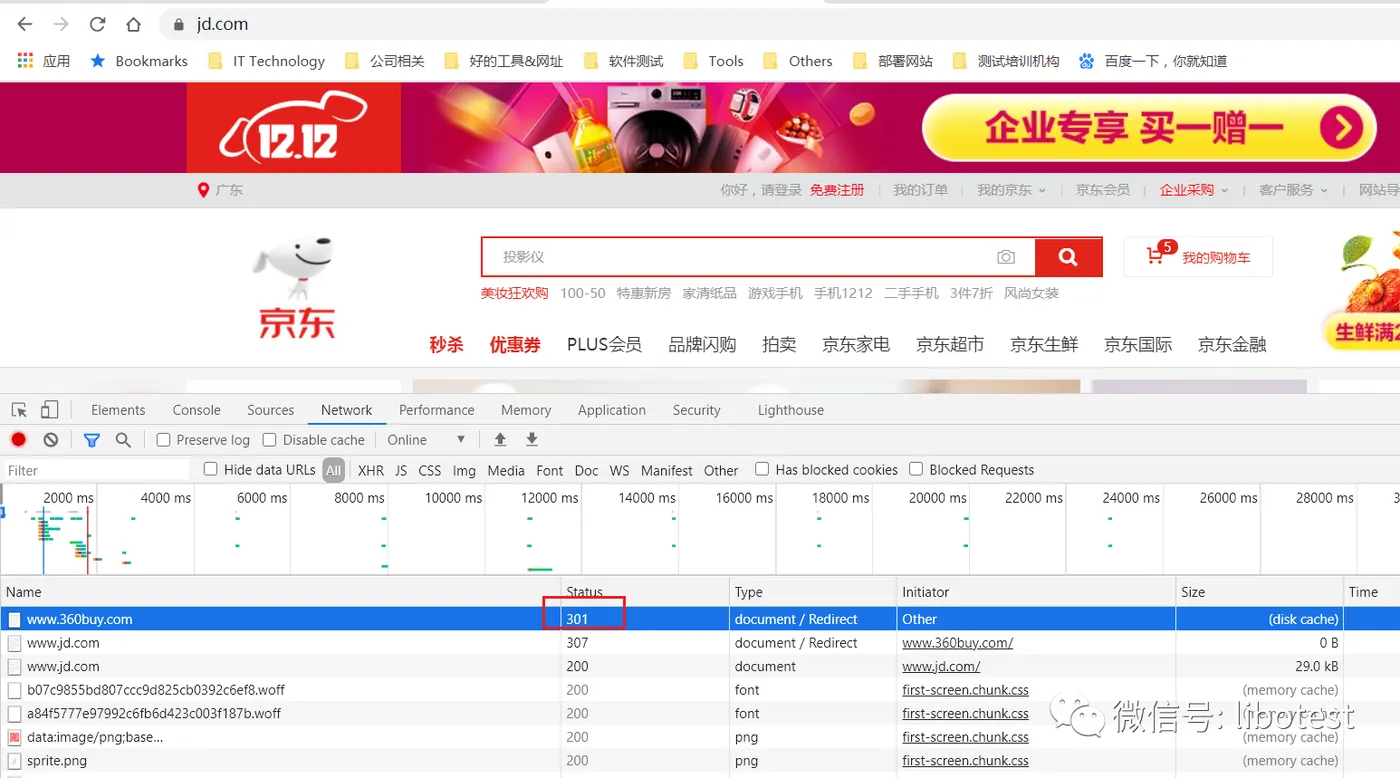Expand the 我的京东 dropdown
This screenshot has width=1400, height=778.
1011,190
